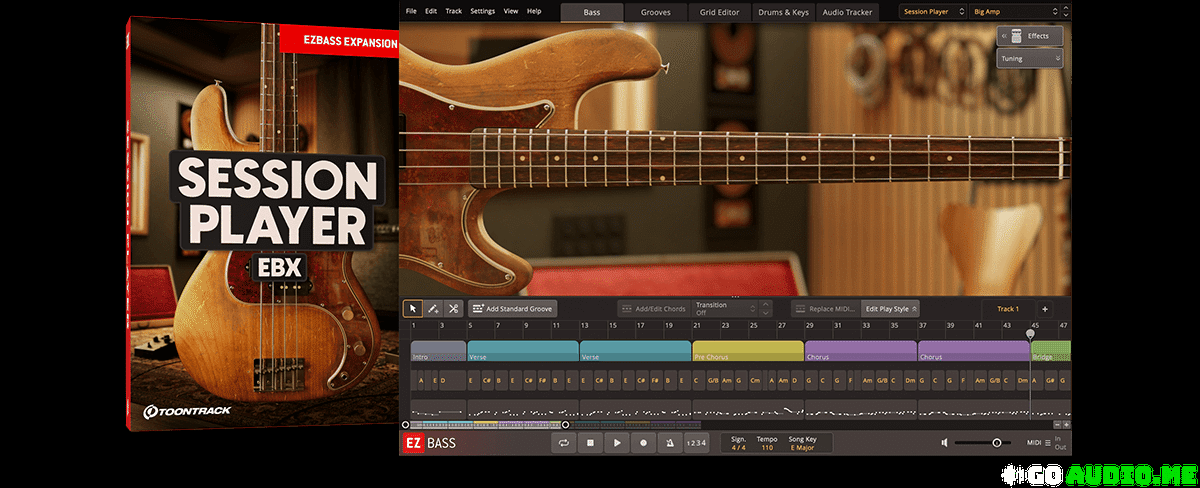Screen dimensions: 1200x488
Task: Open the Settings menu
Action: point(482,11)
